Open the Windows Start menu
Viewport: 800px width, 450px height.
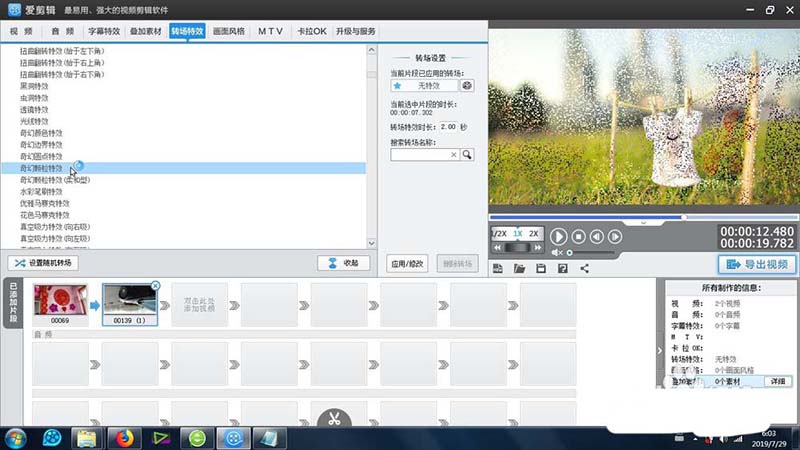(15, 438)
